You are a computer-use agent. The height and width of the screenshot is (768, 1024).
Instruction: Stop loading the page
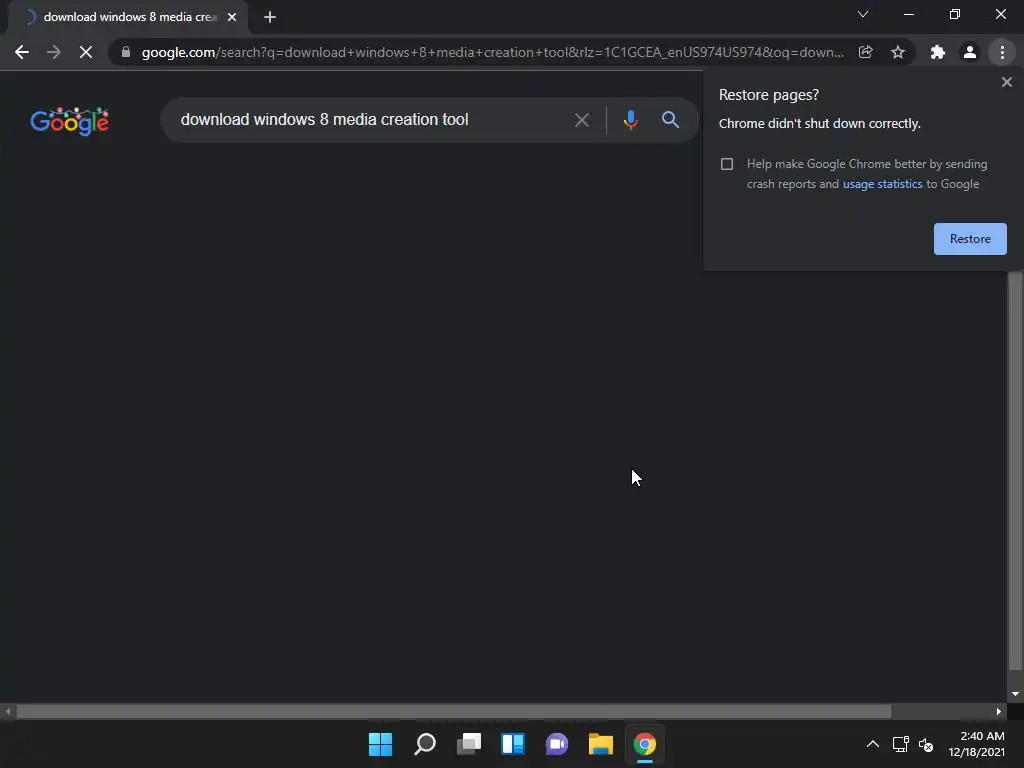pos(86,52)
